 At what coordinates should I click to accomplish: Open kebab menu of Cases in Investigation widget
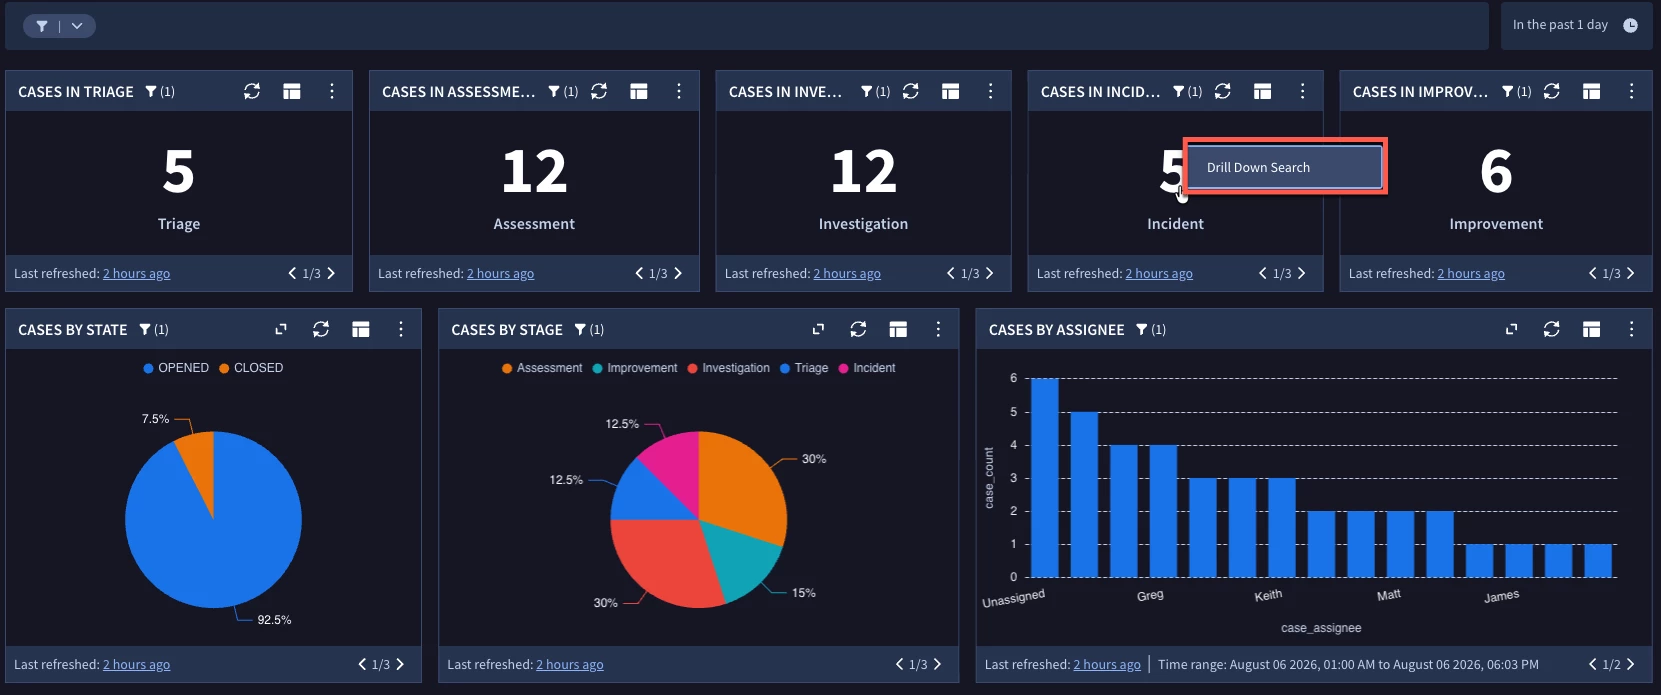coord(991,91)
